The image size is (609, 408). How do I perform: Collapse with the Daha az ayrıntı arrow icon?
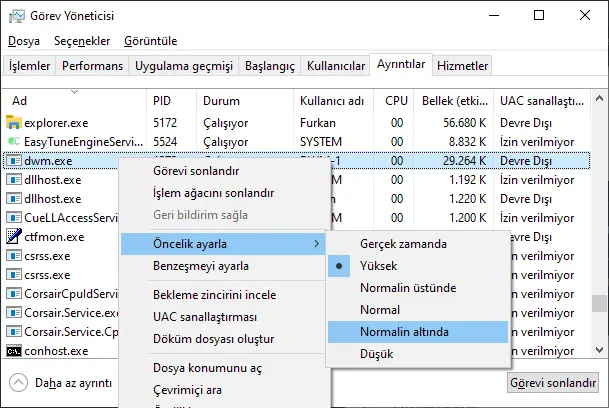pos(18,382)
